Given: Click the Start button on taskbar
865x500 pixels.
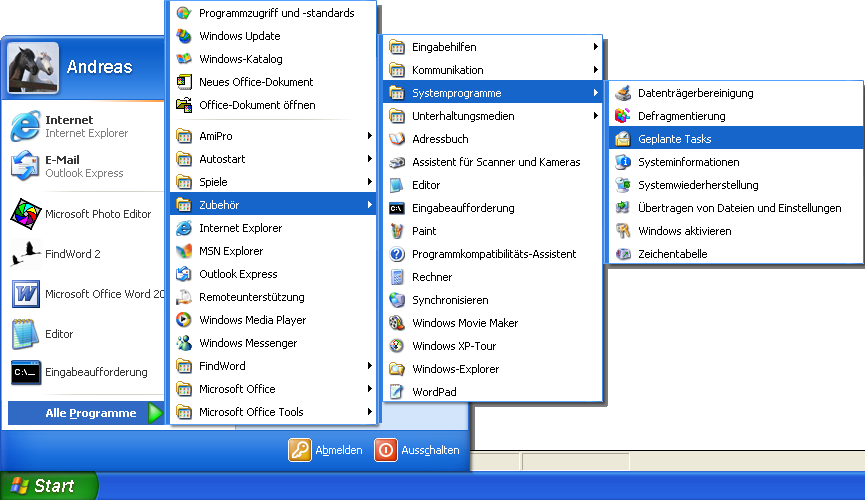Looking at the screenshot, I should click(48, 486).
